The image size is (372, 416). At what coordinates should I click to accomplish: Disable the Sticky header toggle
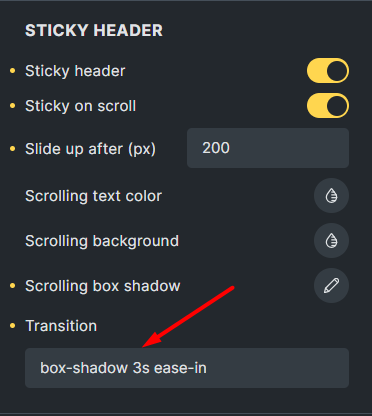click(328, 71)
